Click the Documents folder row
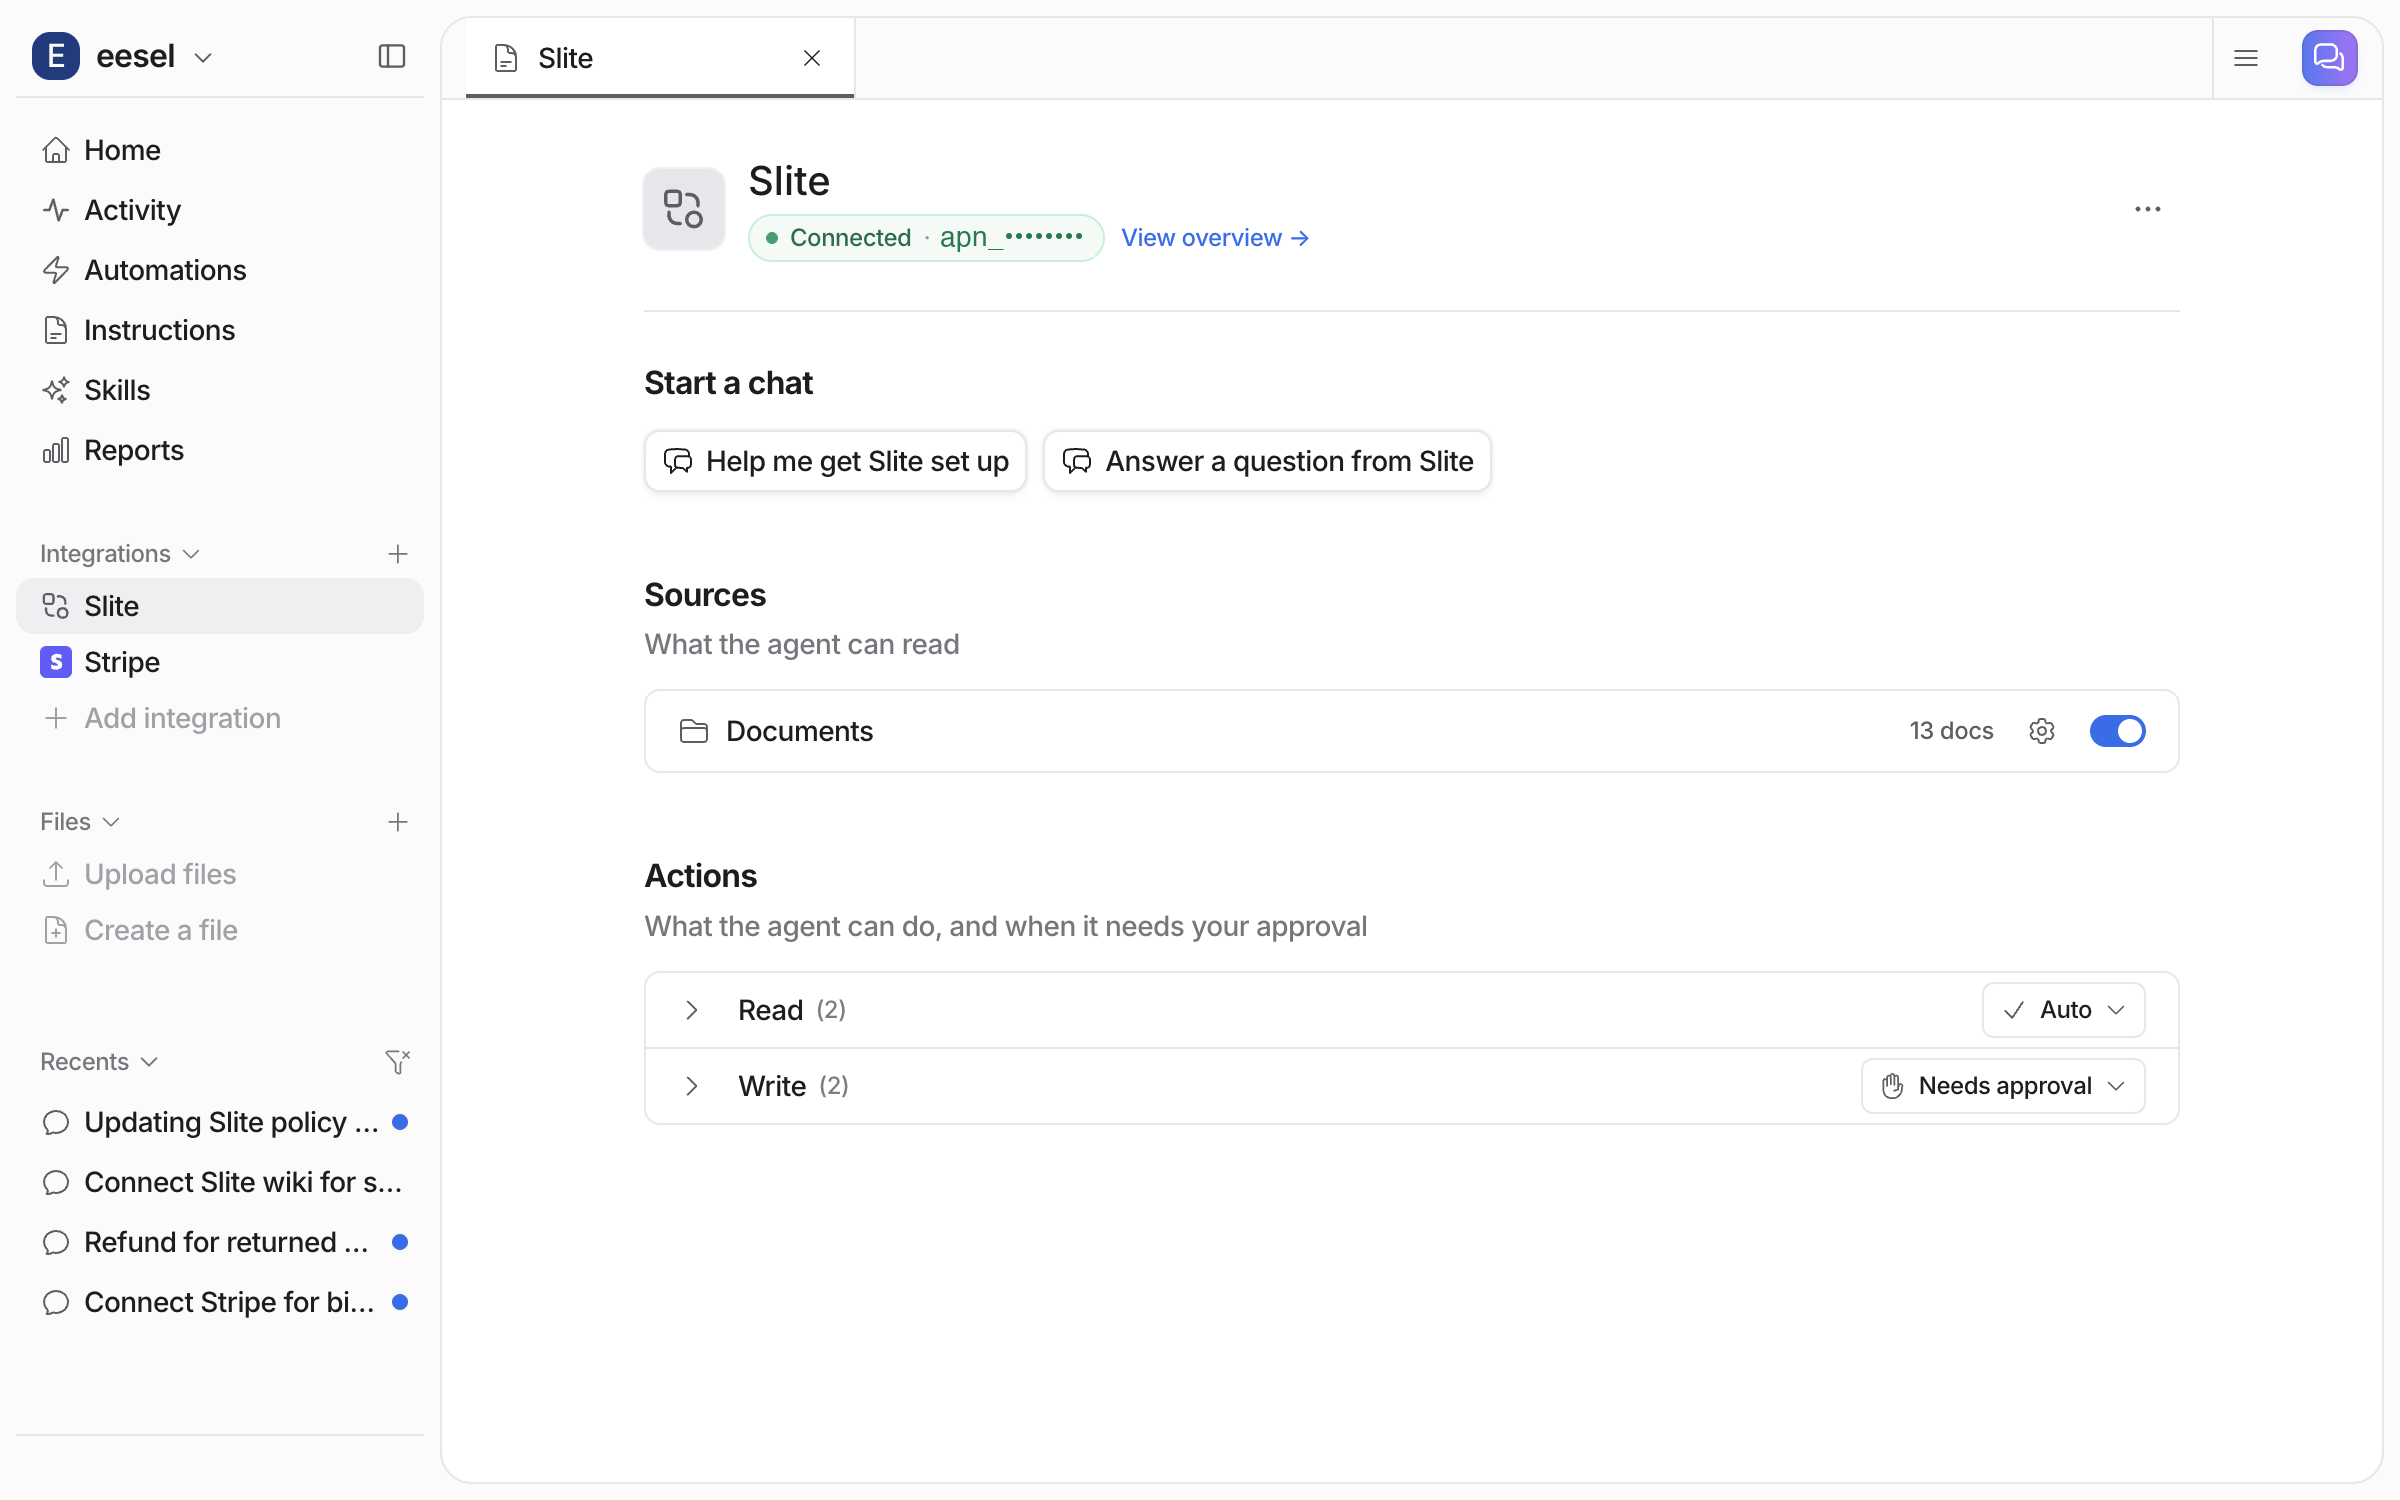Viewport: 2400px width, 1500px height. coord(1411,731)
